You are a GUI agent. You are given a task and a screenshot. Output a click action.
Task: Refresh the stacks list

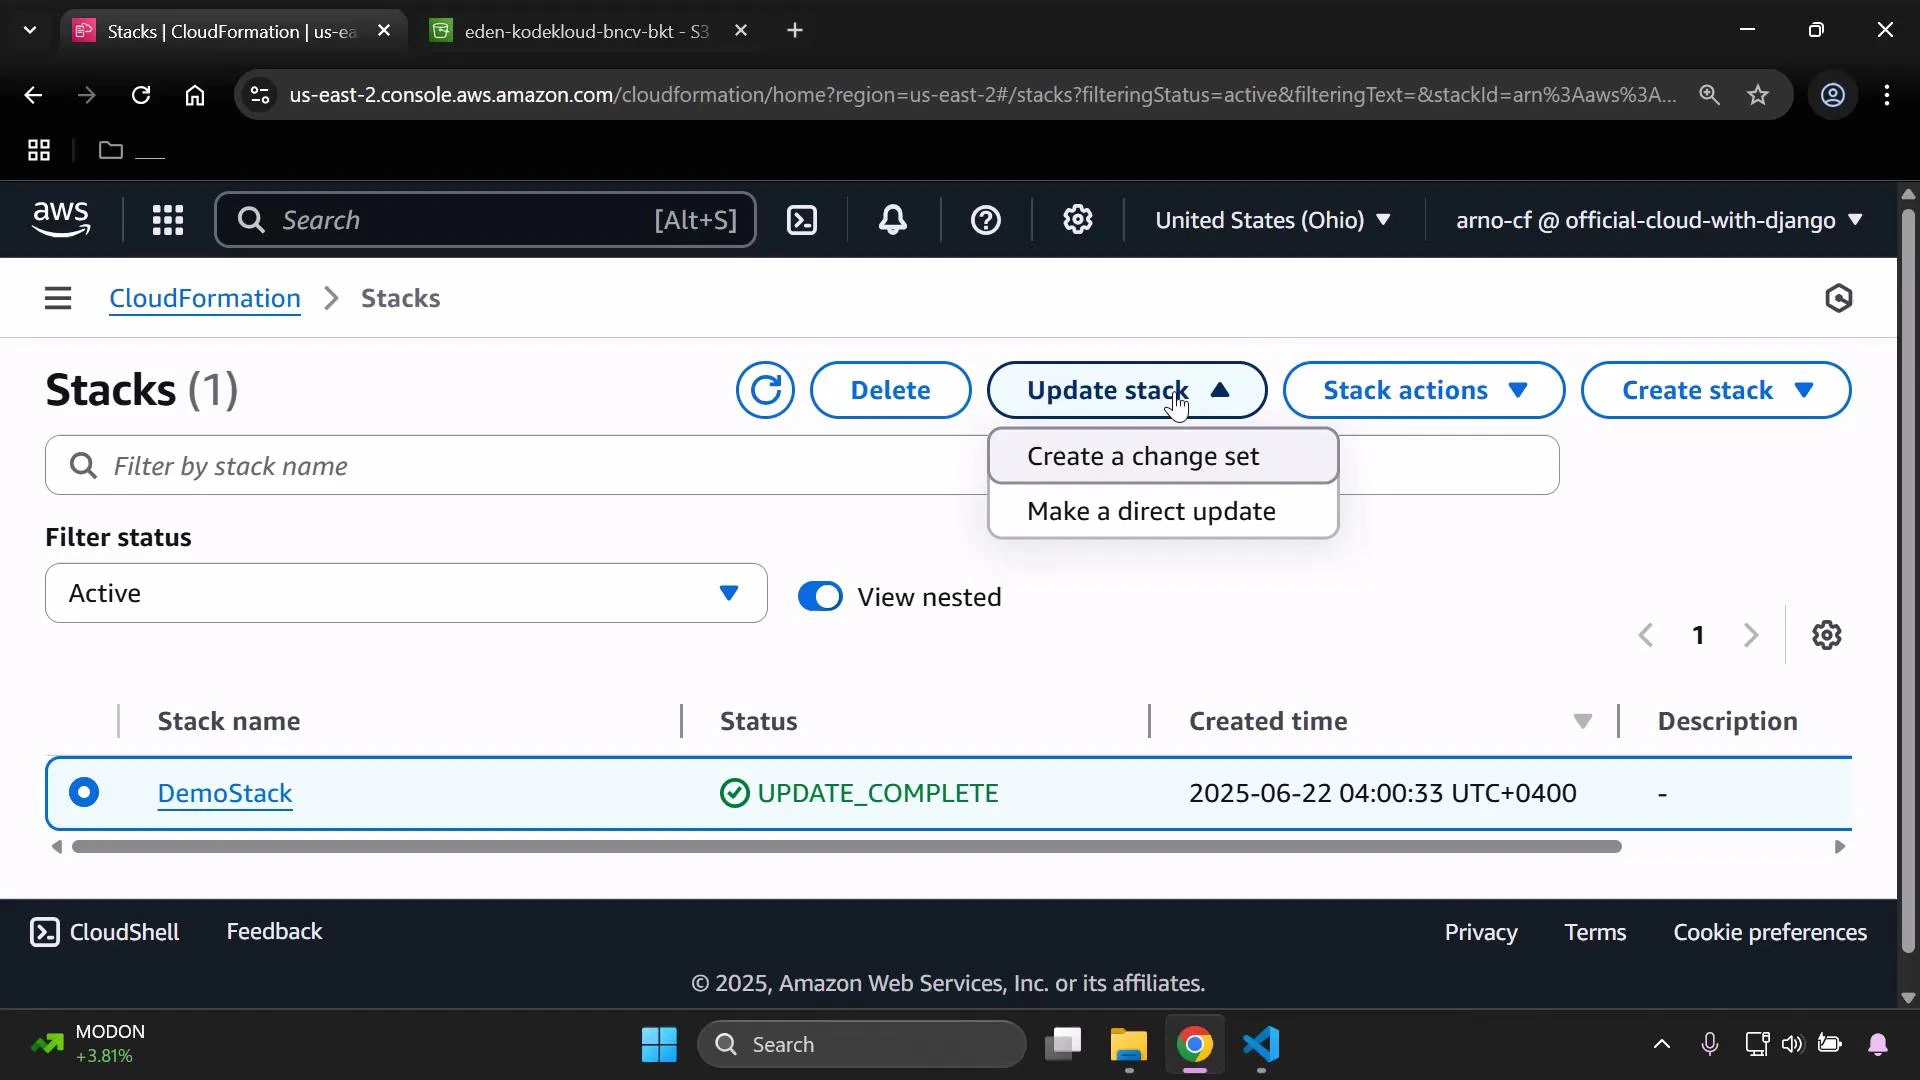click(x=765, y=390)
